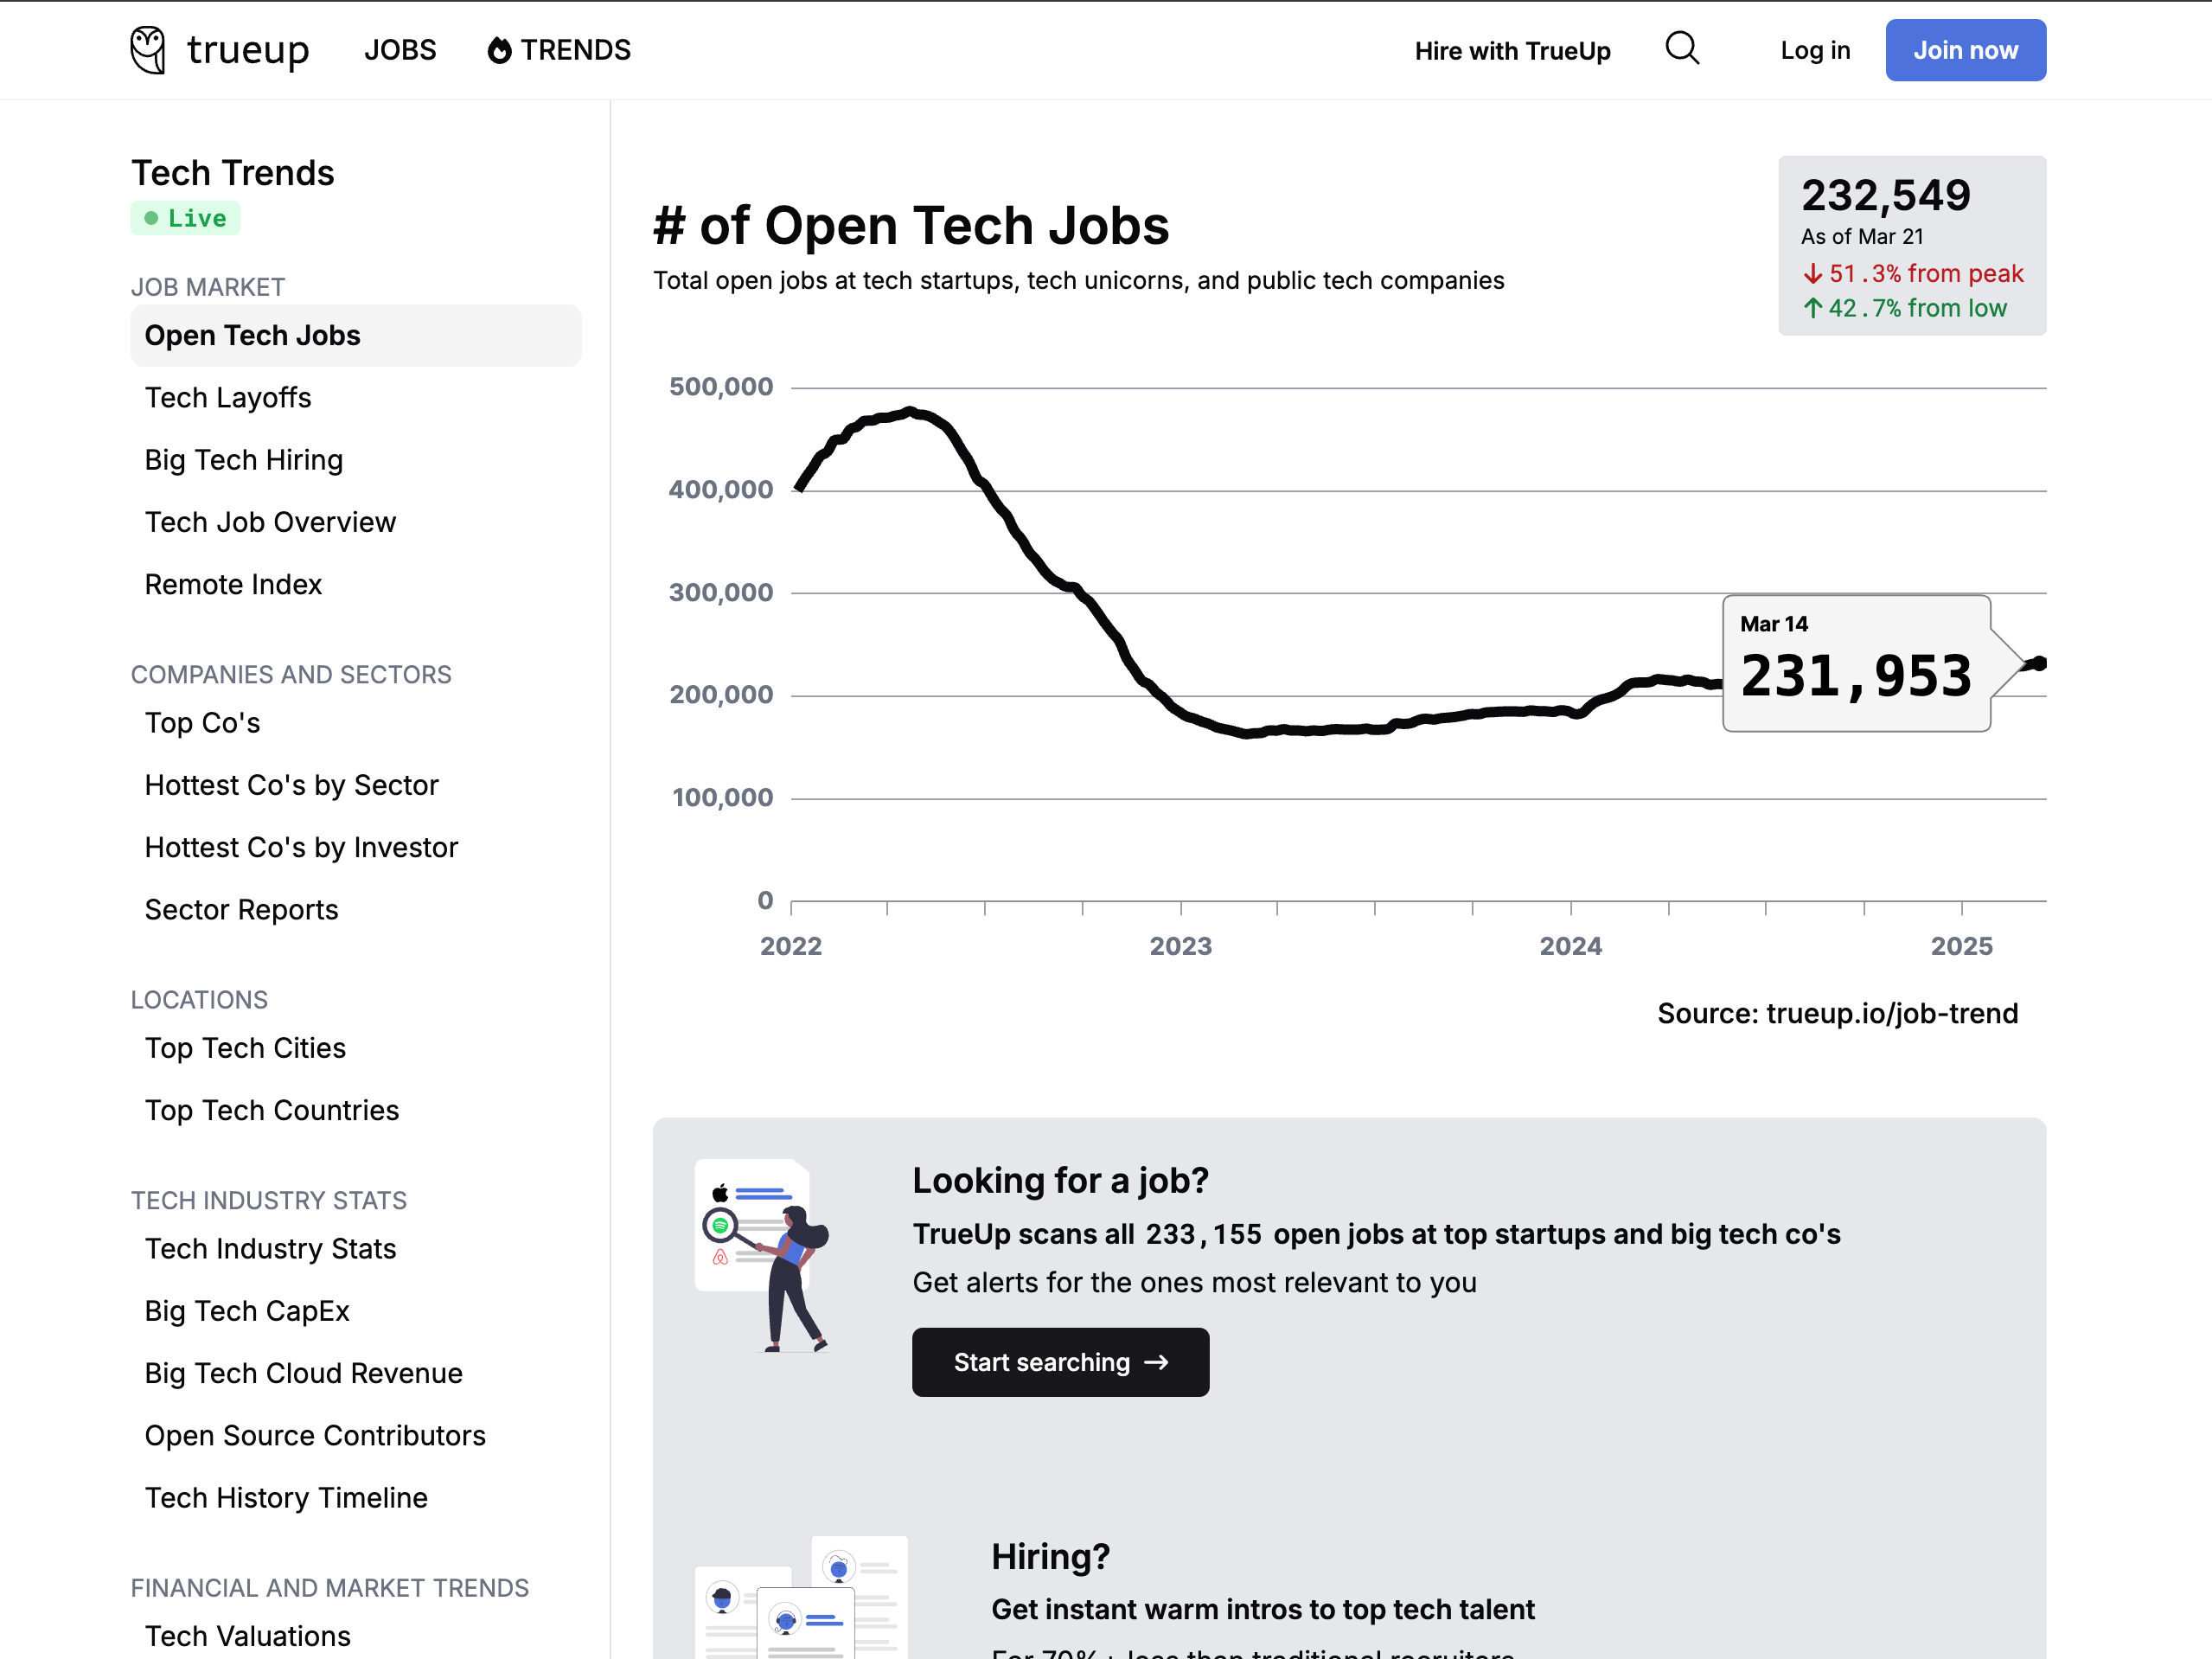
Task: Click the 'Hiring?' heading
Action: [x=1050, y=1556]
